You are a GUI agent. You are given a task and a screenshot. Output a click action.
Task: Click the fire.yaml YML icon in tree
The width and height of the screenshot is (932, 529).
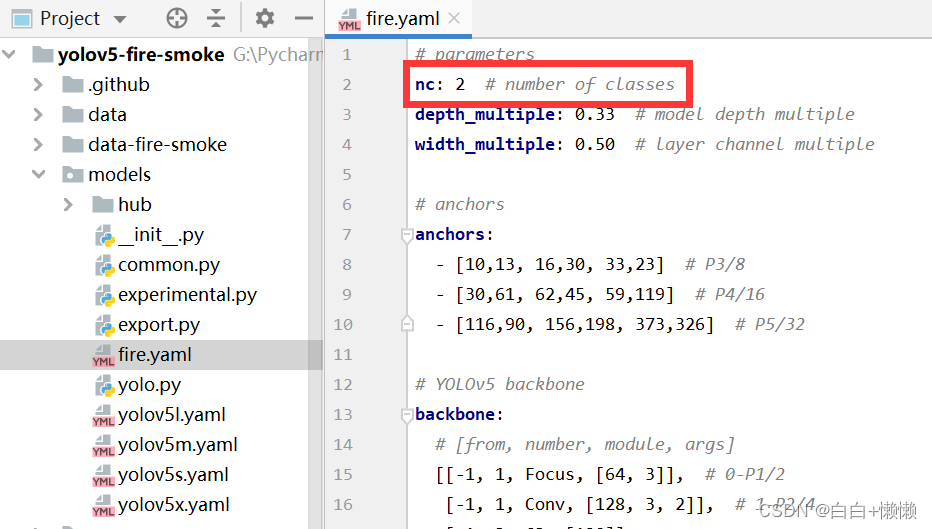click(103, 355)
